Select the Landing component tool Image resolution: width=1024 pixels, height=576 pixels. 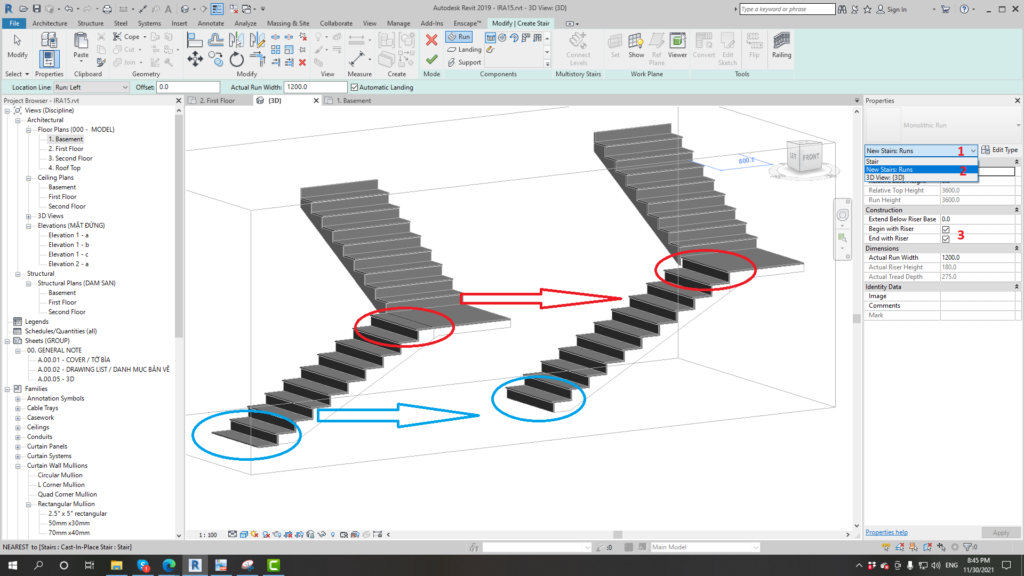point(464,49)
